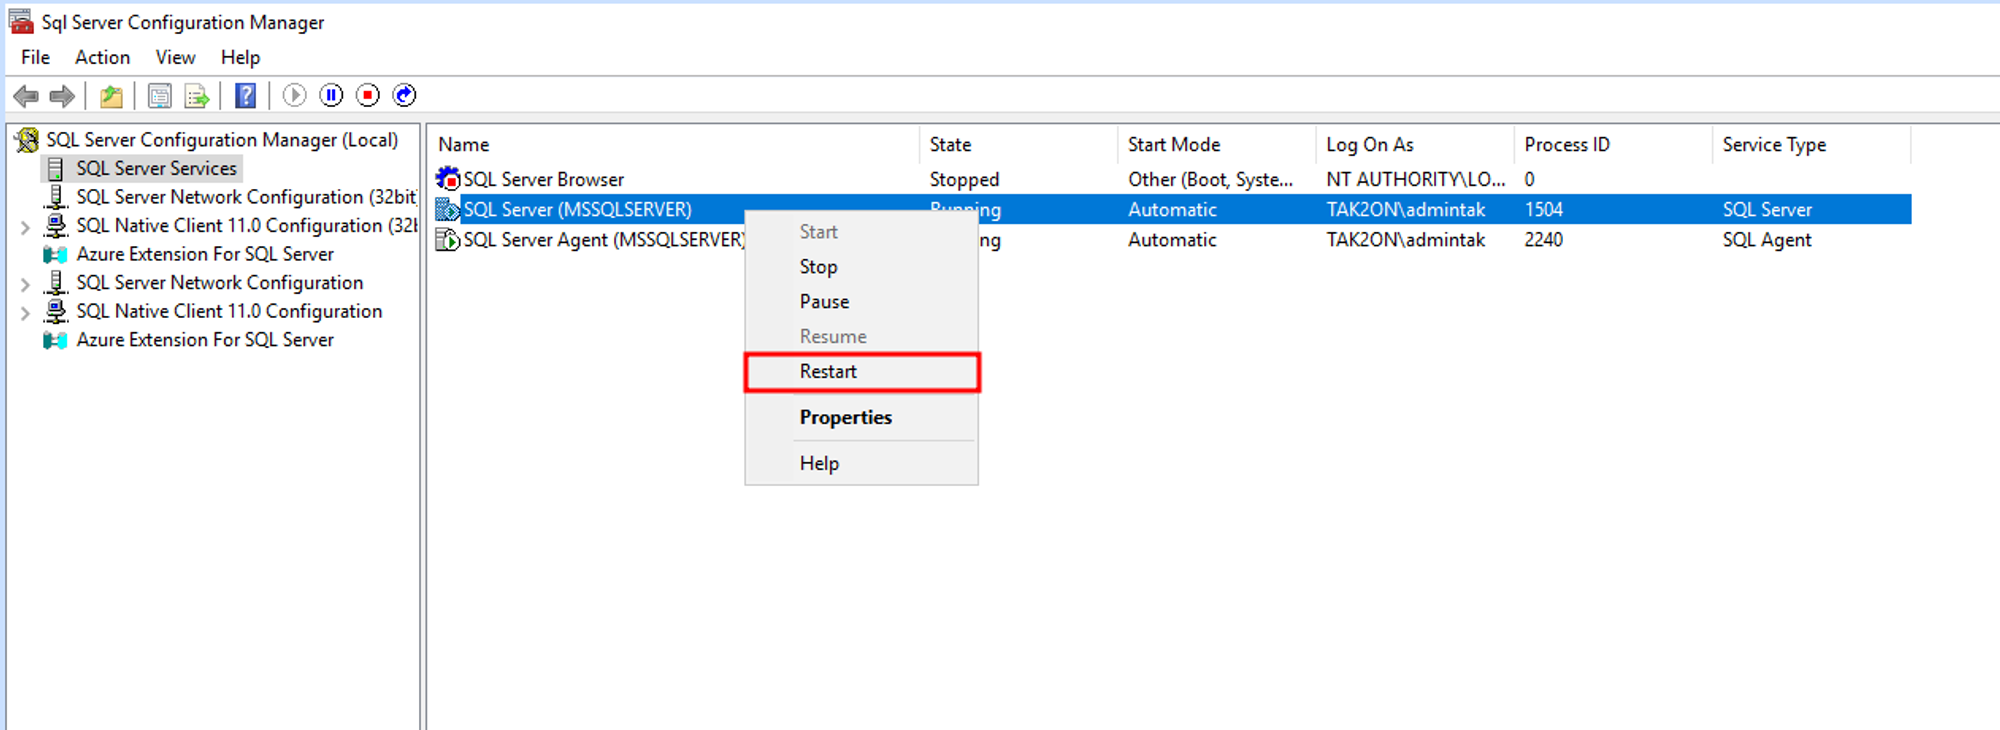Select SQL Server Network Configuration (32bit) node
This screenshot has width=2000, height=730.
click(247, 197)
